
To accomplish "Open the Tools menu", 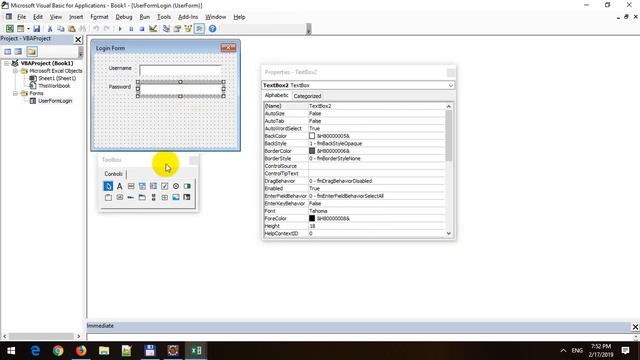I will pyautogui.click(x=164, y=17).
